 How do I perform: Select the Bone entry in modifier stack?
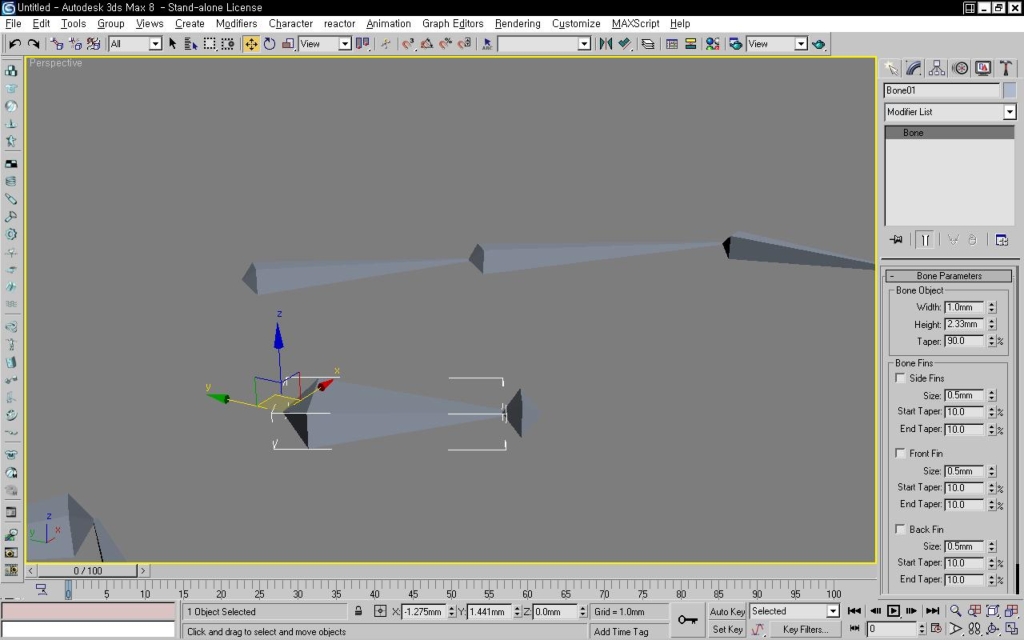pyautogui.click(x=949, y=133)
